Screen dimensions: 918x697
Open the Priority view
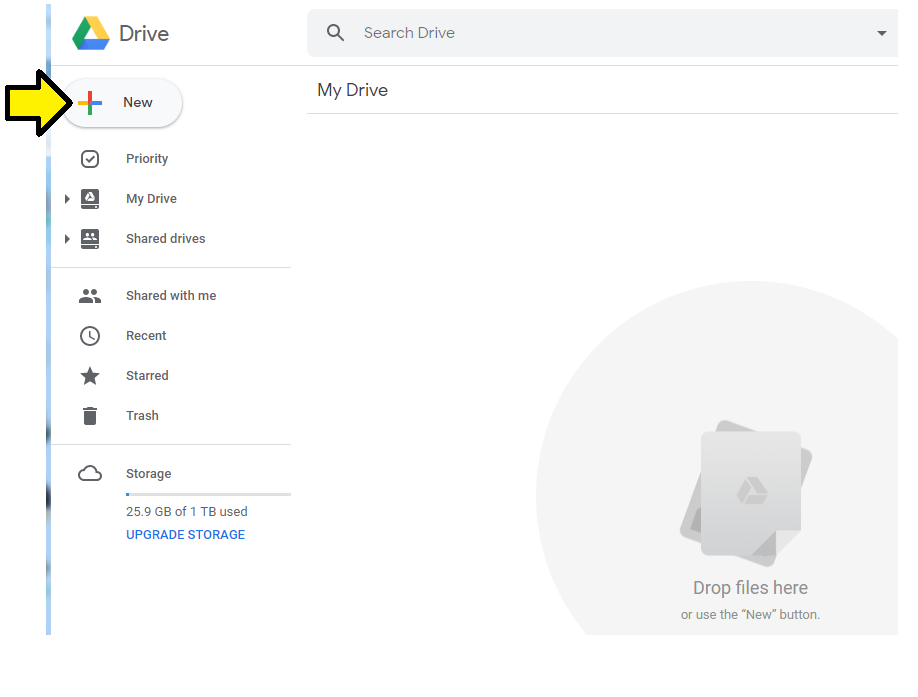pos(147,159)
